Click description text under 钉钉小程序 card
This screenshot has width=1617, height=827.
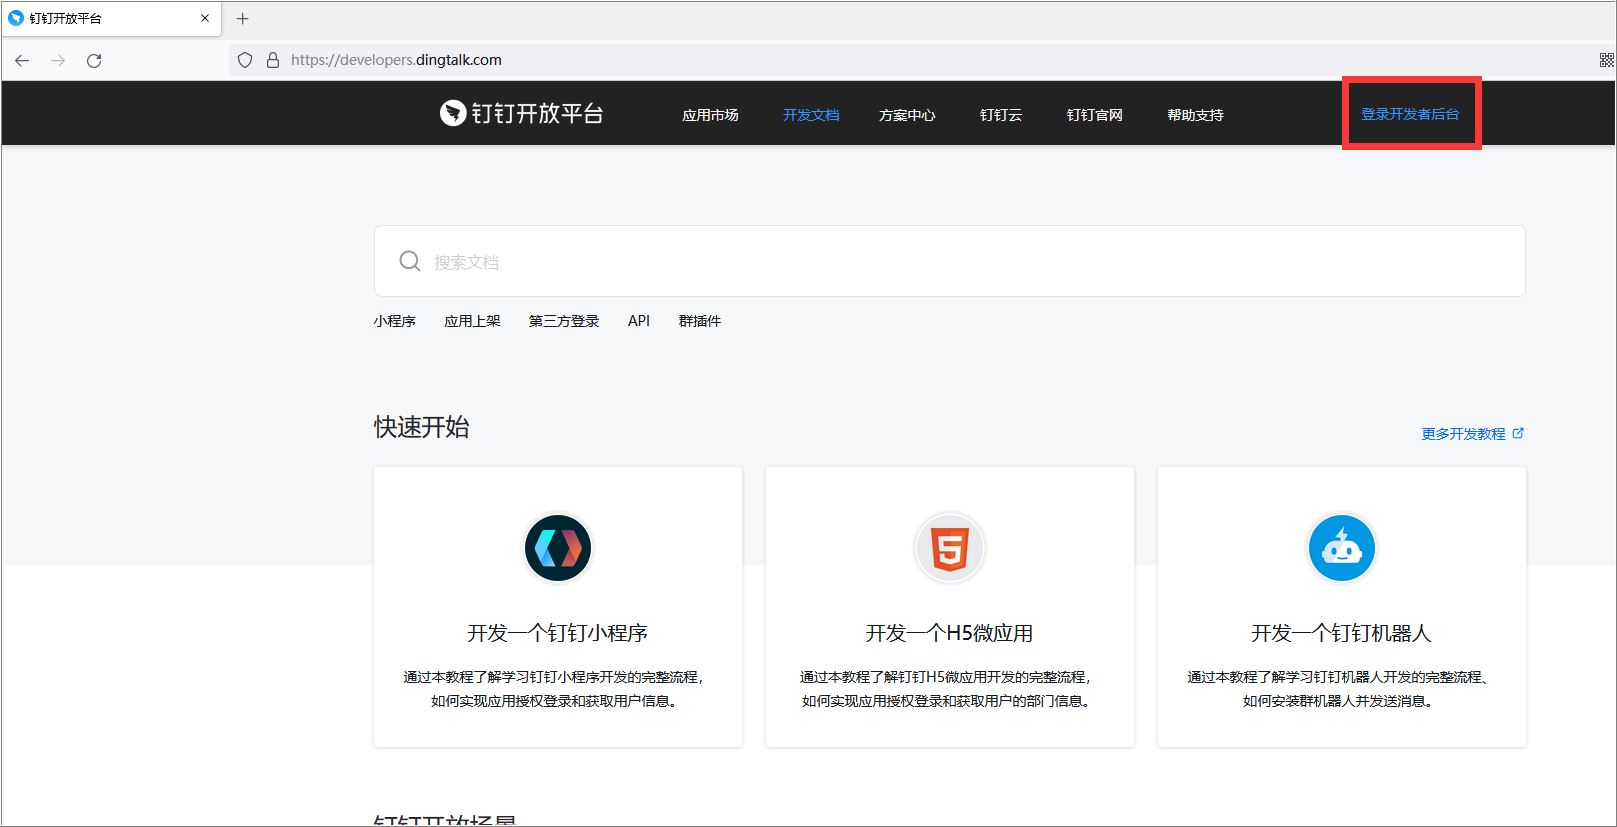(x=556, y=689)
